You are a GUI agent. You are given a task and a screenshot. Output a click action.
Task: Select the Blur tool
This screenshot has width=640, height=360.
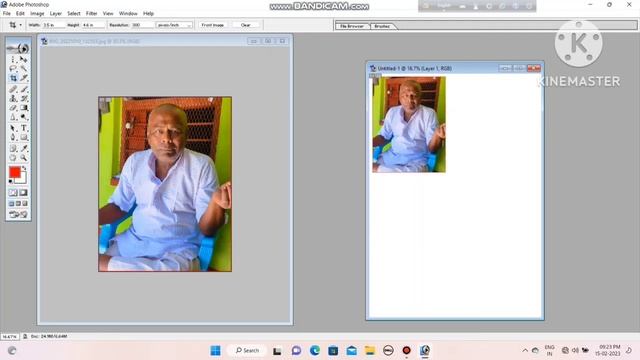[x=13, y=117]
